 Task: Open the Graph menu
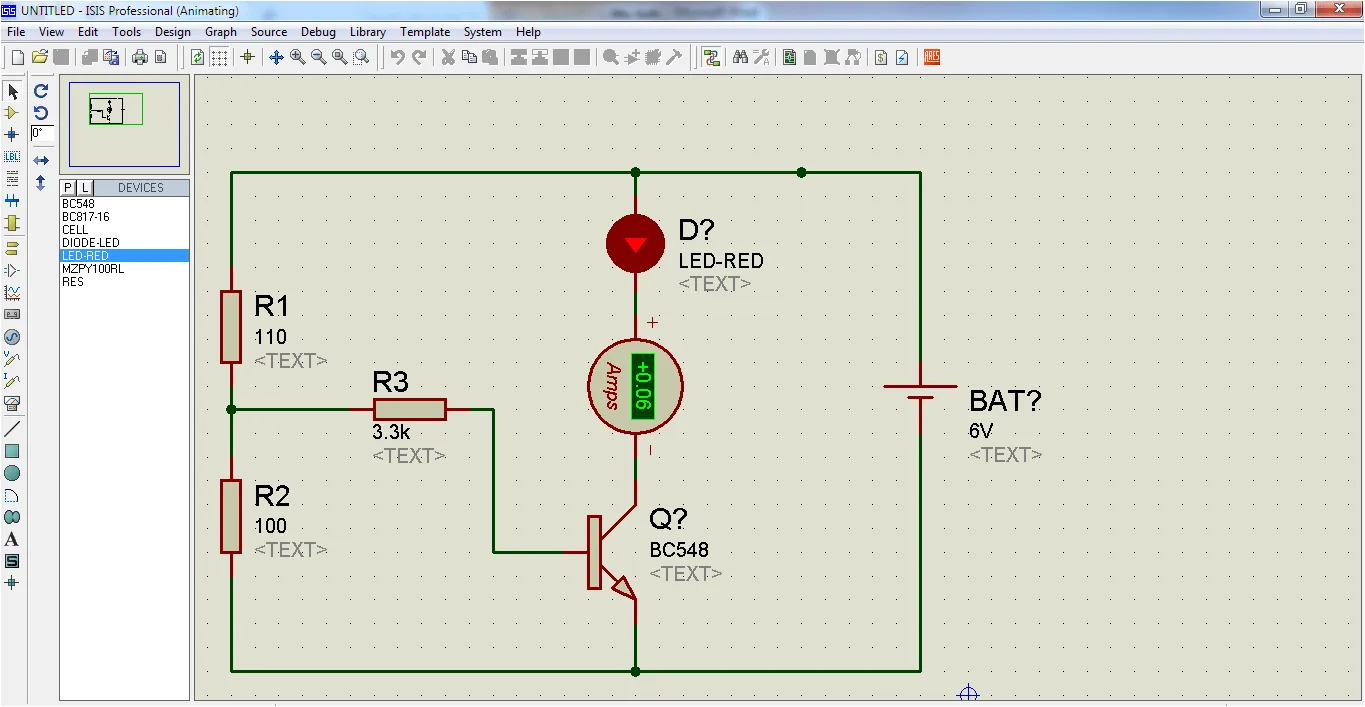[x=221, y=32]
